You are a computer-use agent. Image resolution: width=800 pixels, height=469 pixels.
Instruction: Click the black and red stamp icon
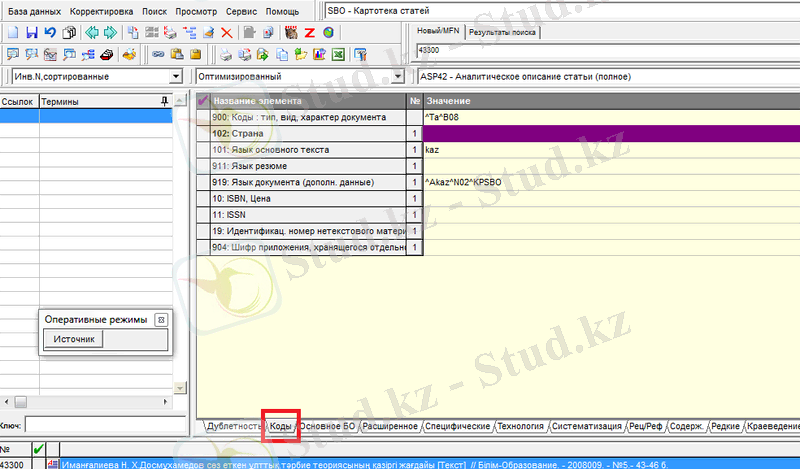[106, 55]
